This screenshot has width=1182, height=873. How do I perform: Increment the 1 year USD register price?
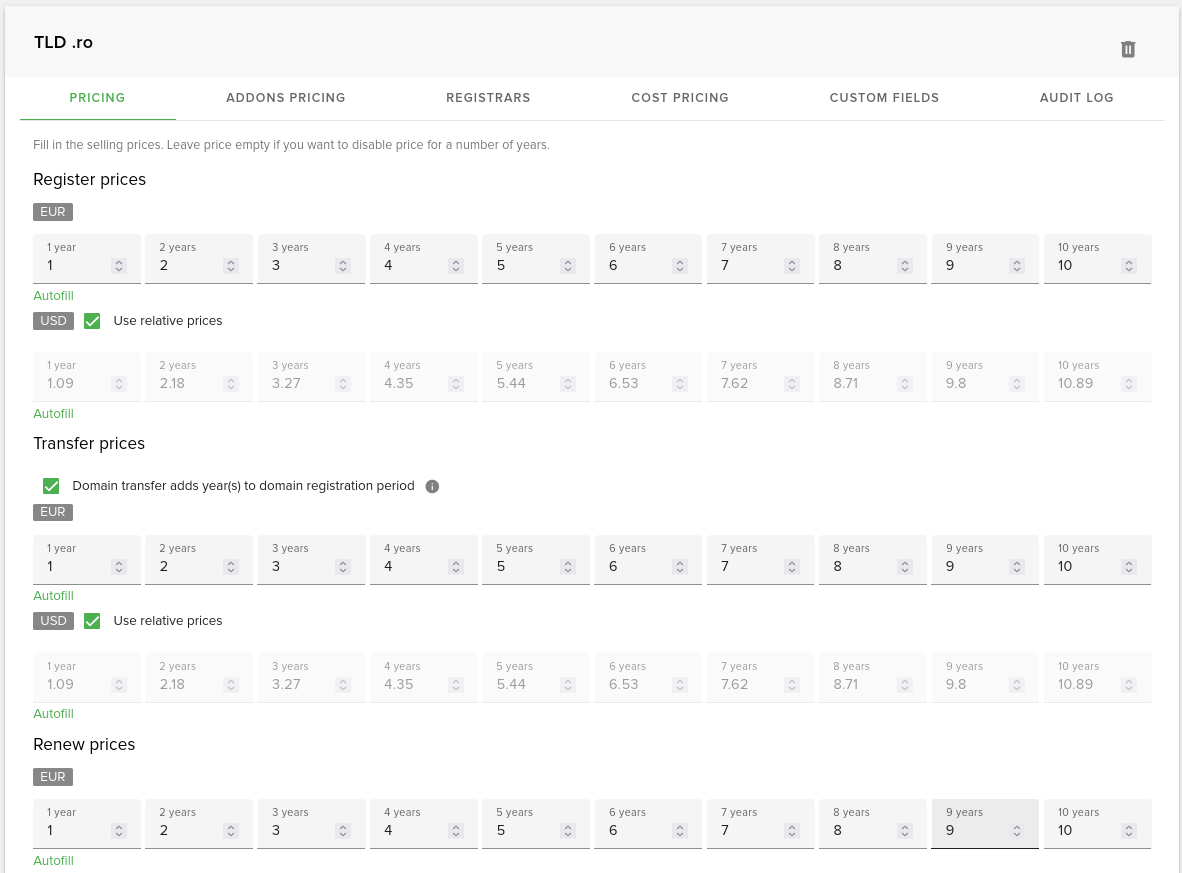(119, 379)
